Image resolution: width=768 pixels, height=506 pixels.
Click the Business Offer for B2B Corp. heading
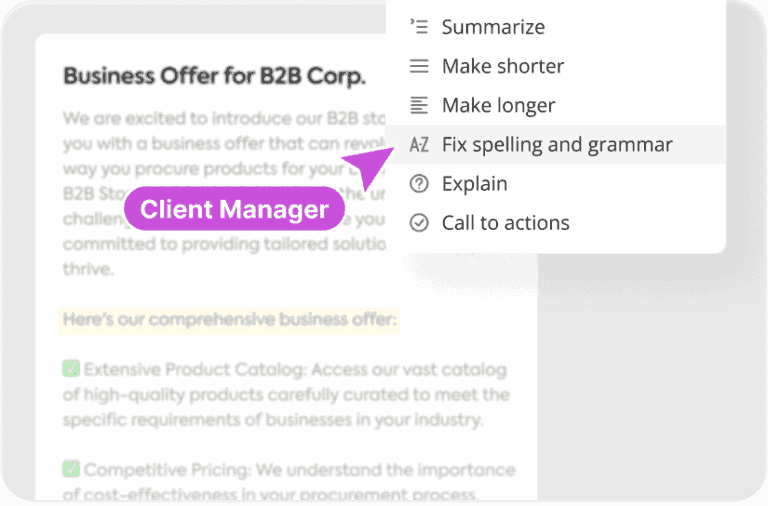214,76
